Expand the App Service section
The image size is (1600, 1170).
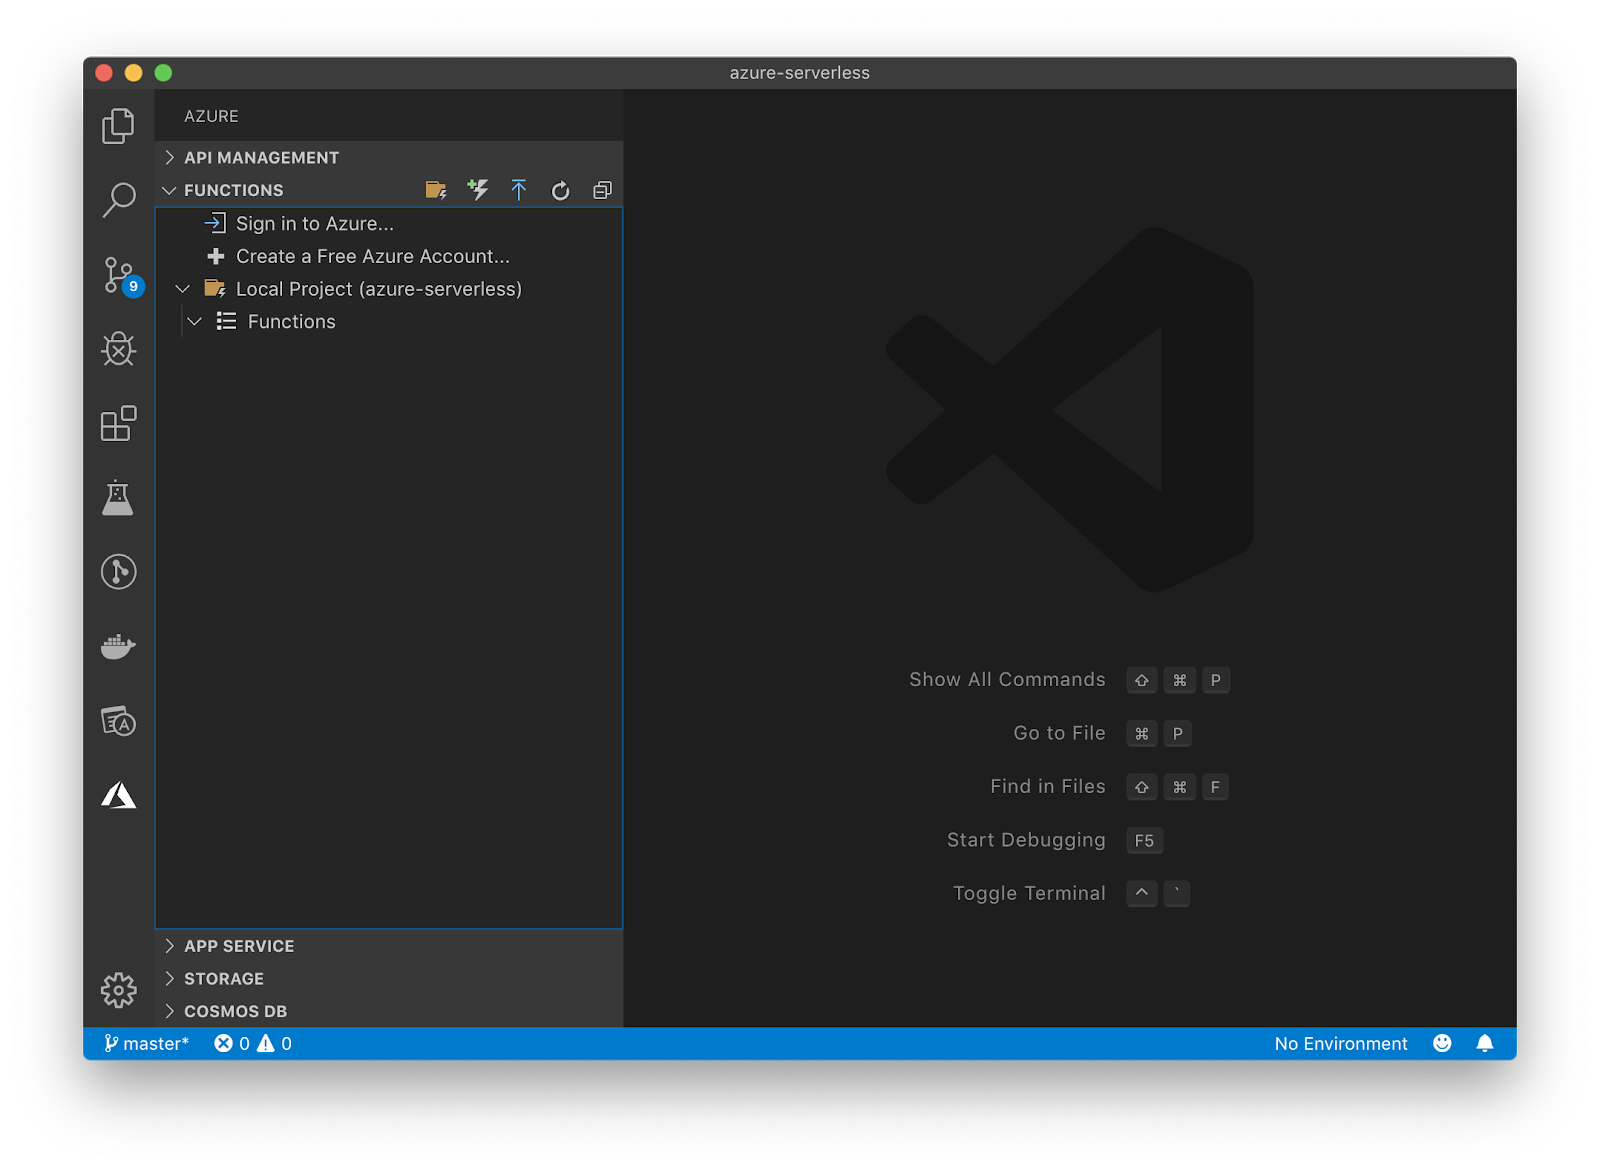point(239,946)
